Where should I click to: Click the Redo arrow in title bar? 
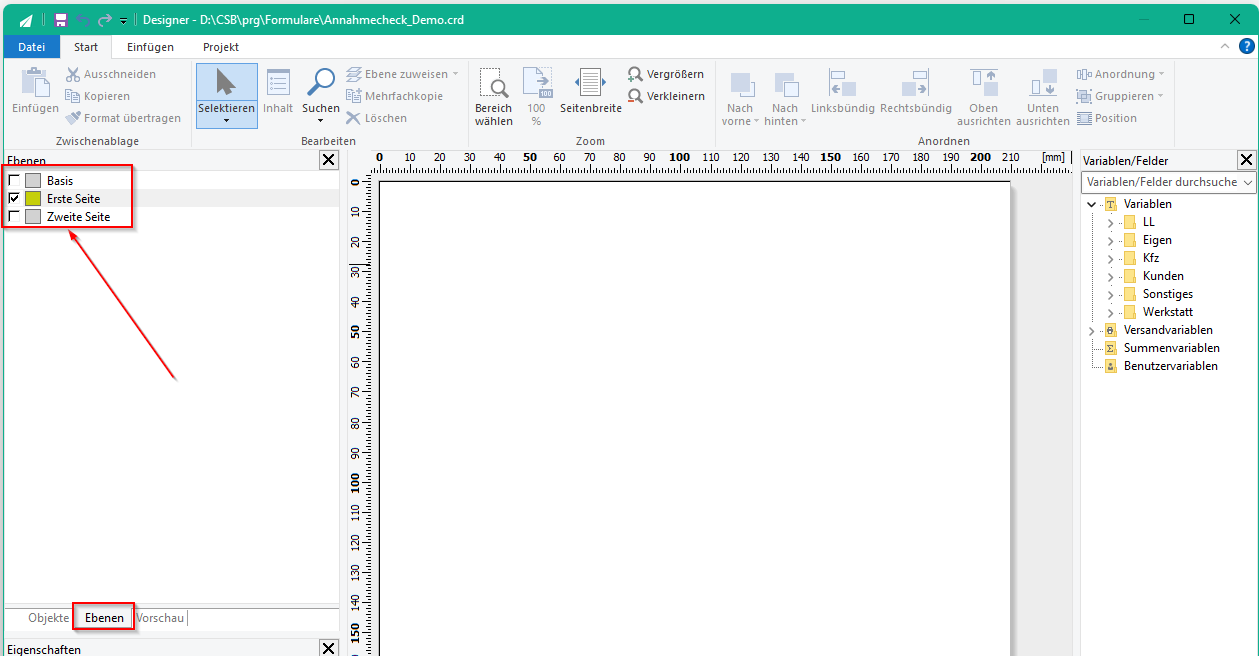click(104, 20)
